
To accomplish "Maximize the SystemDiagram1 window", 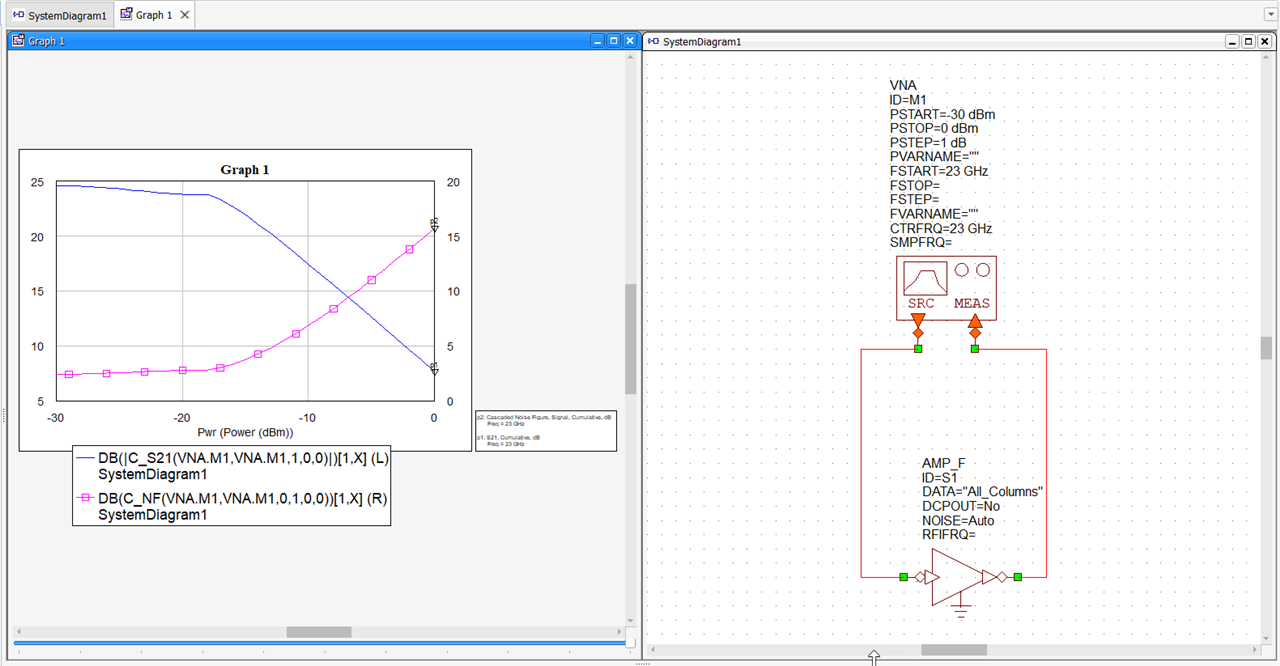I will (x=1248, y=41).
